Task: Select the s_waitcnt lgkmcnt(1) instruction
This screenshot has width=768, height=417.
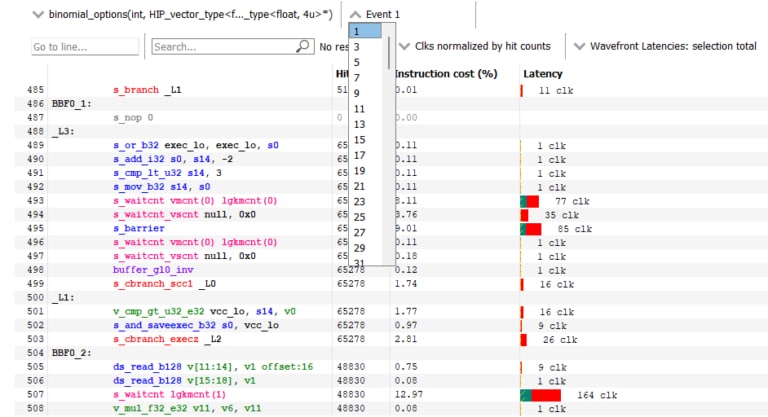Action: tap(169, 394)
